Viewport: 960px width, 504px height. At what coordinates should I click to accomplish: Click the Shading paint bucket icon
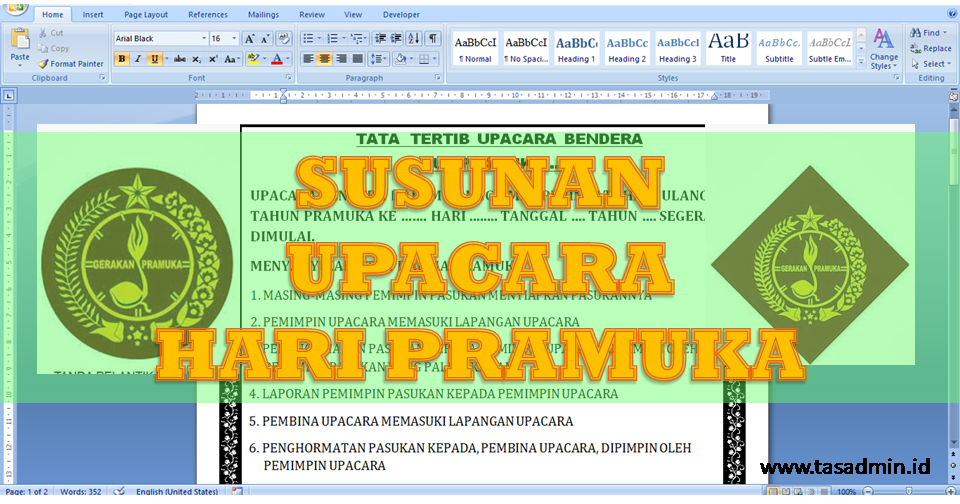click(400, 59)
